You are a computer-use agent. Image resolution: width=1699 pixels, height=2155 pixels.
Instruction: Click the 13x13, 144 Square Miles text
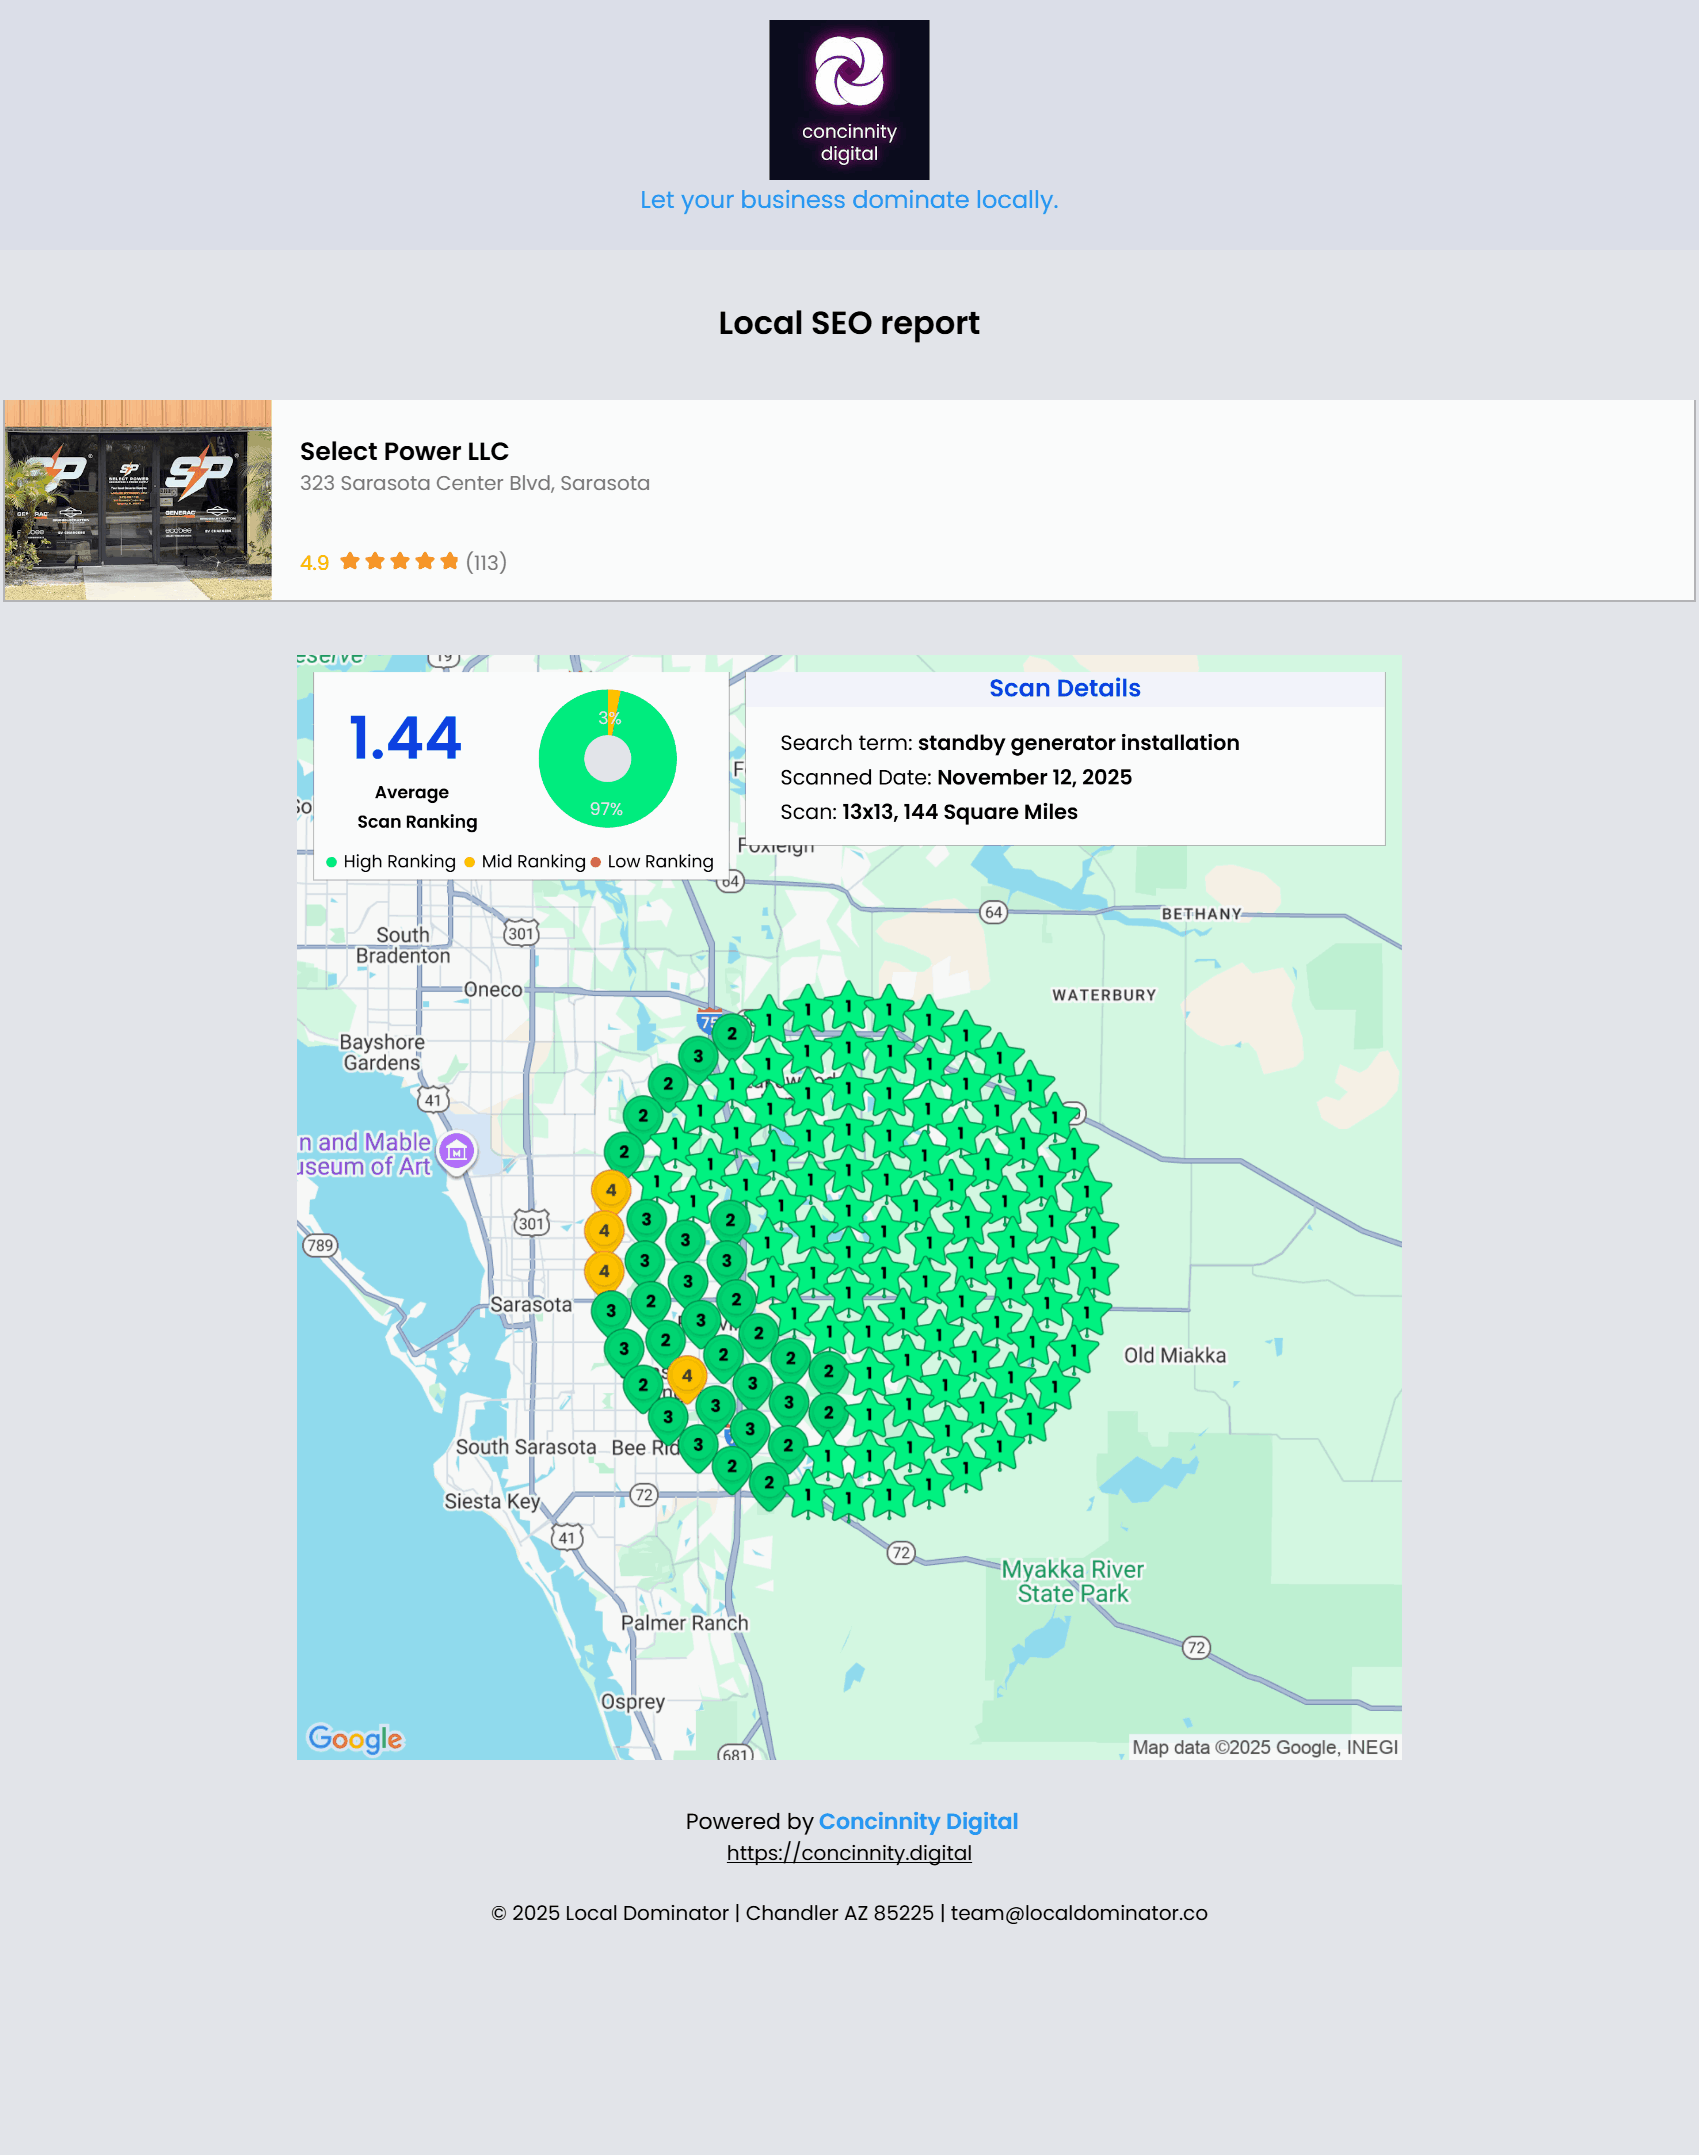click(x=960, y=812)
